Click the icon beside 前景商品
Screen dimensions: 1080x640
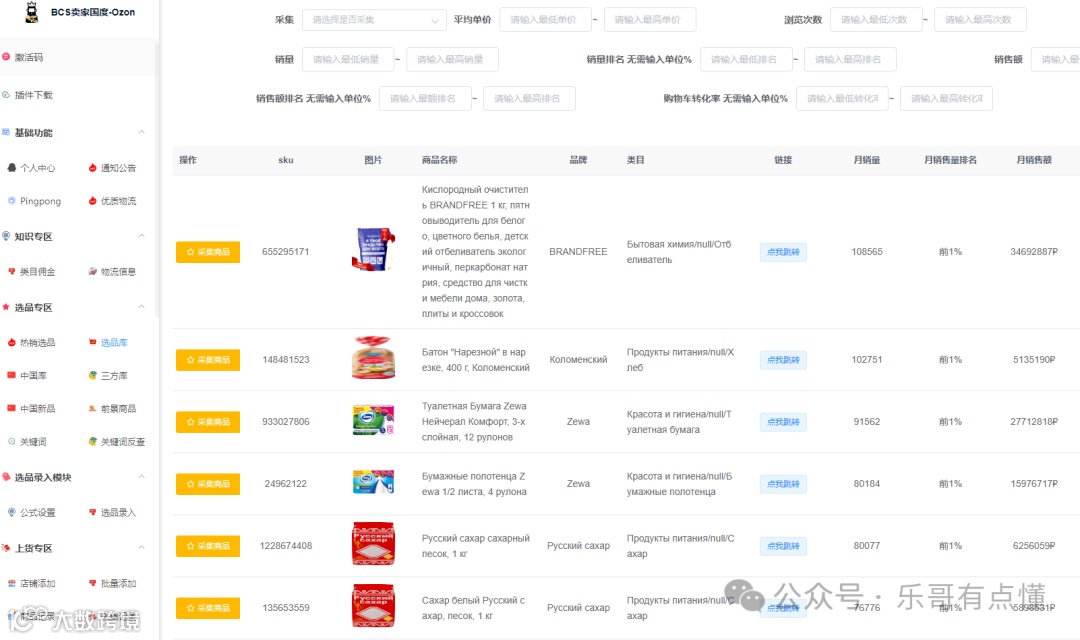click(92, 409)
